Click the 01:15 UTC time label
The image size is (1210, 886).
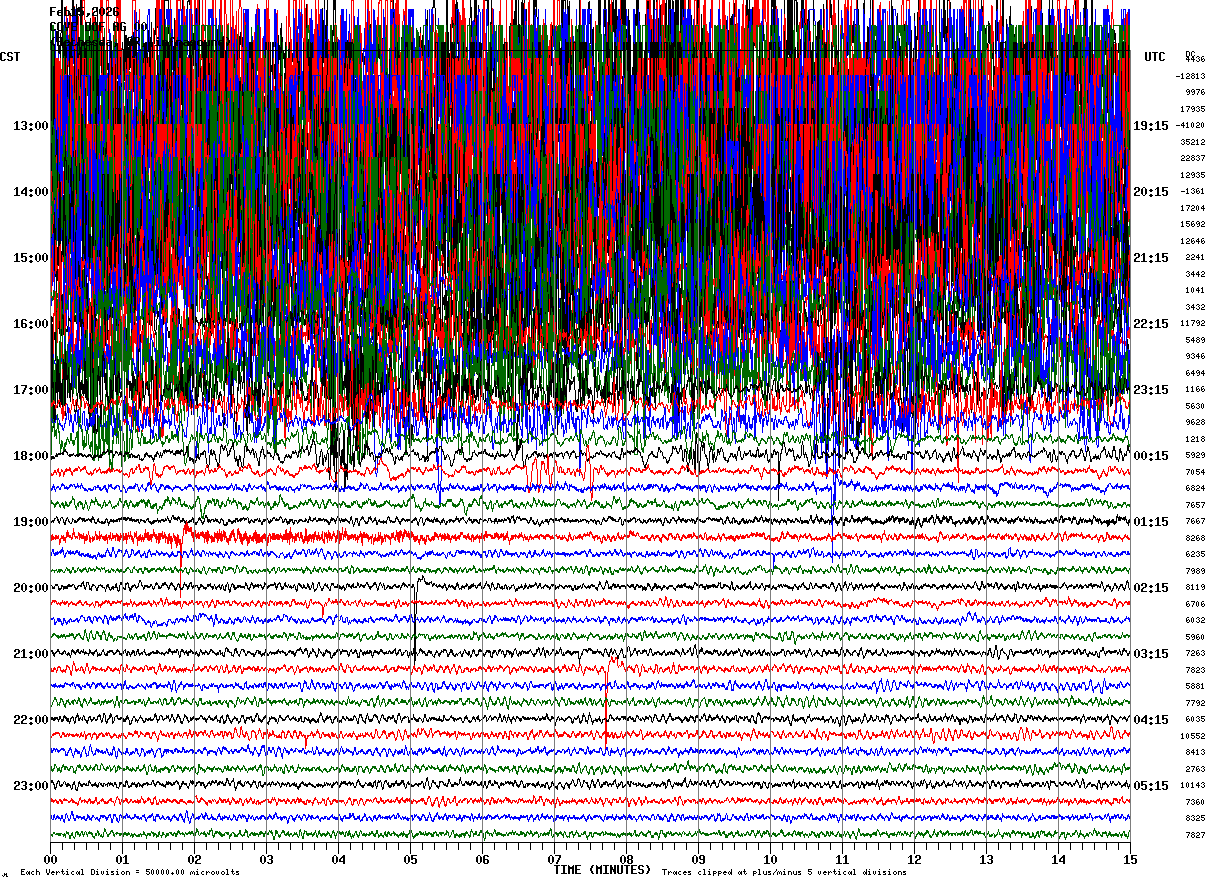coord(1151,522)
